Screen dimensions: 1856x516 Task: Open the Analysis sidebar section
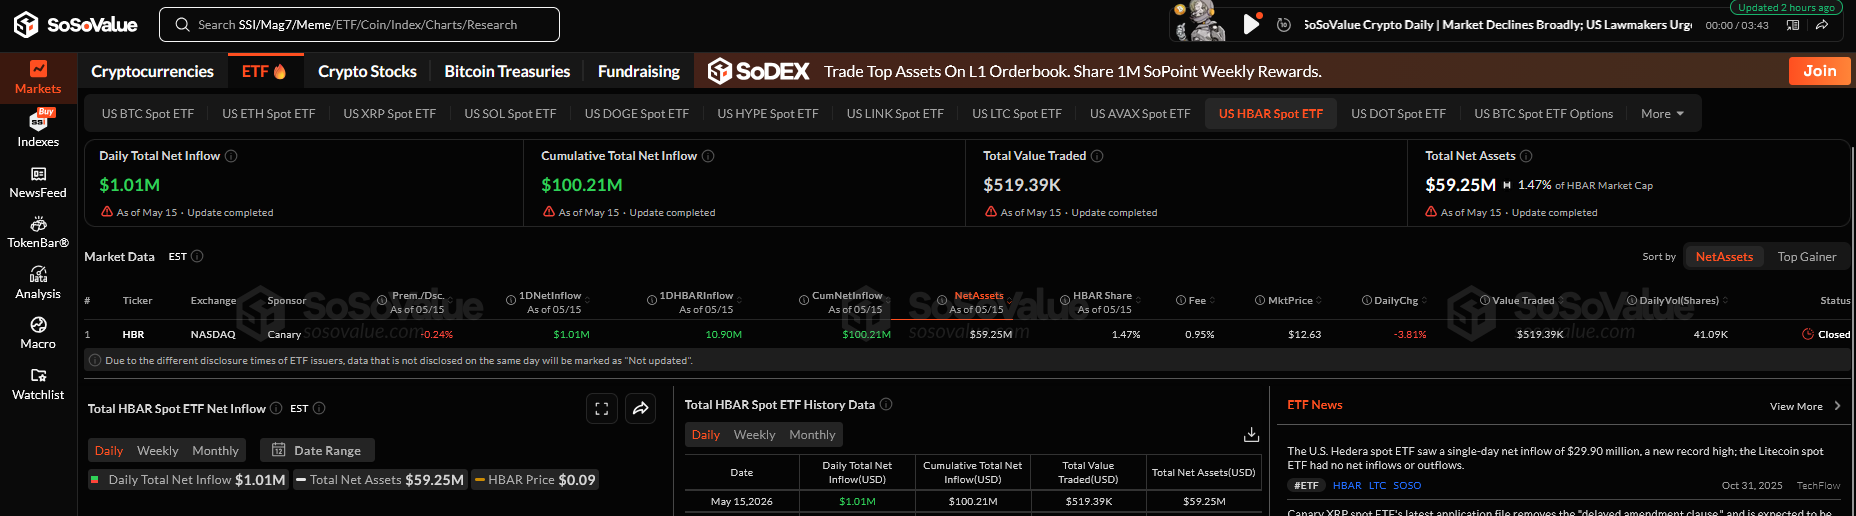[x=38, y=283]
